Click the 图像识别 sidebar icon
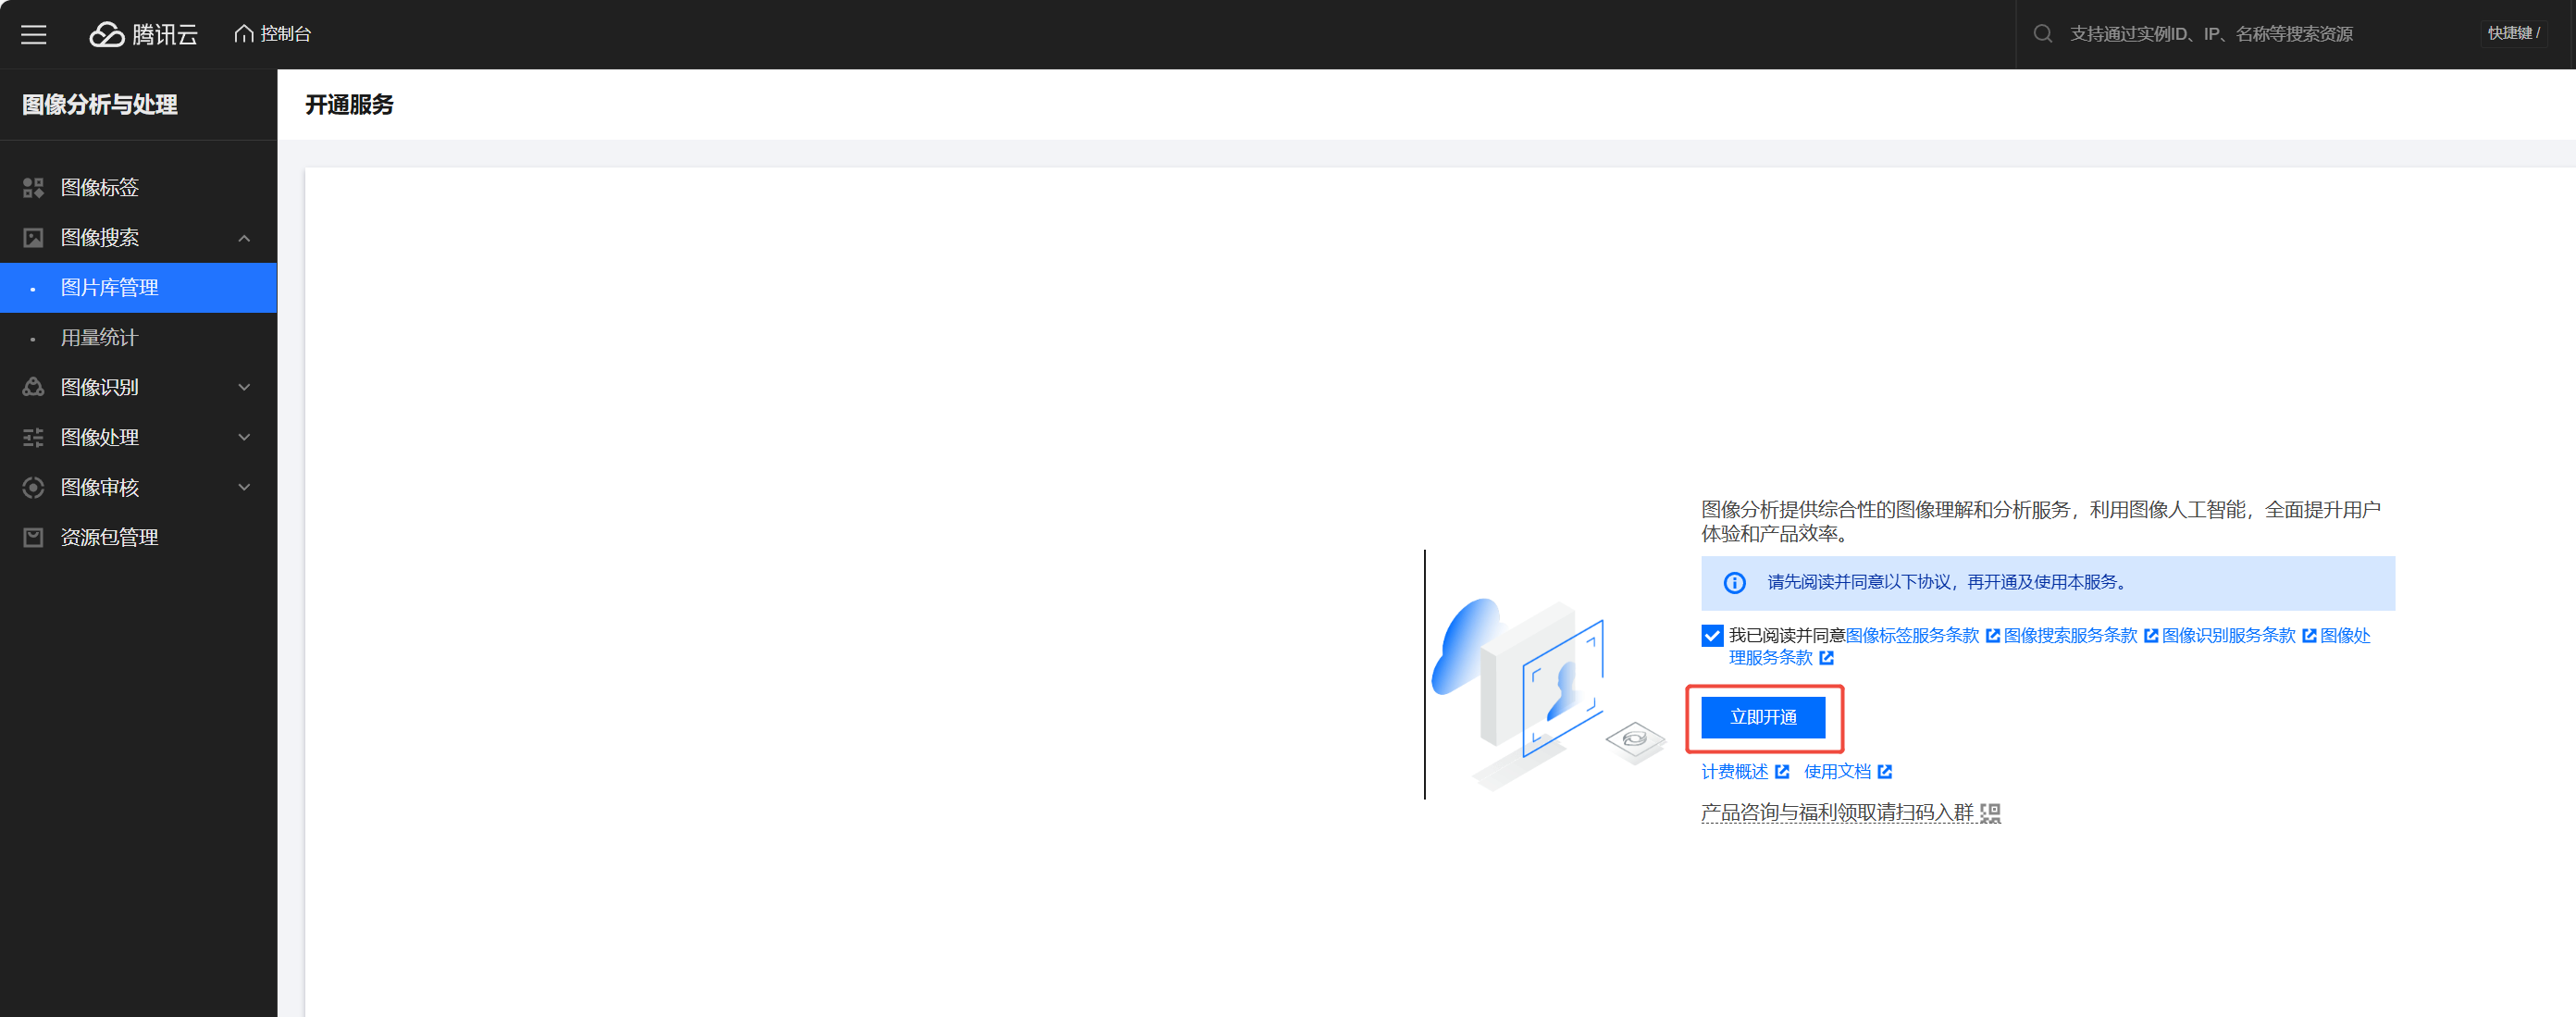 pos(33,388)
